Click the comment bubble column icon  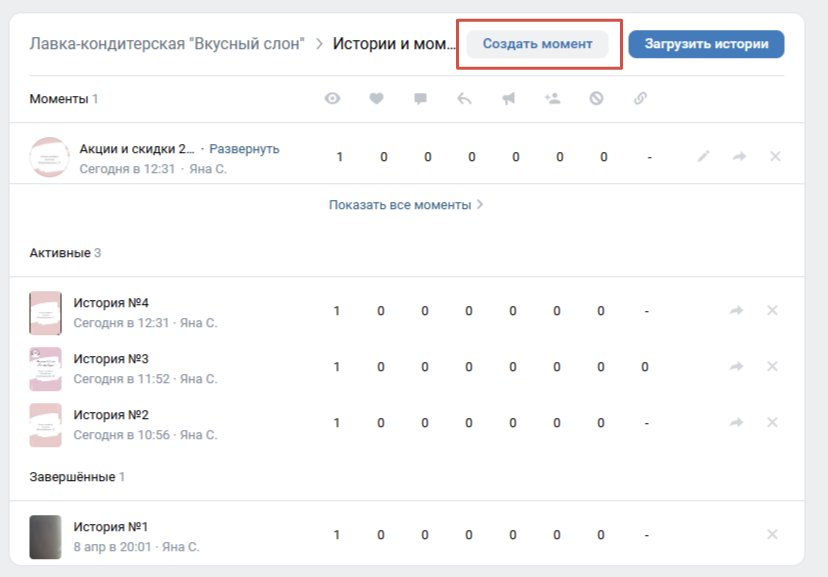point(420,99)
